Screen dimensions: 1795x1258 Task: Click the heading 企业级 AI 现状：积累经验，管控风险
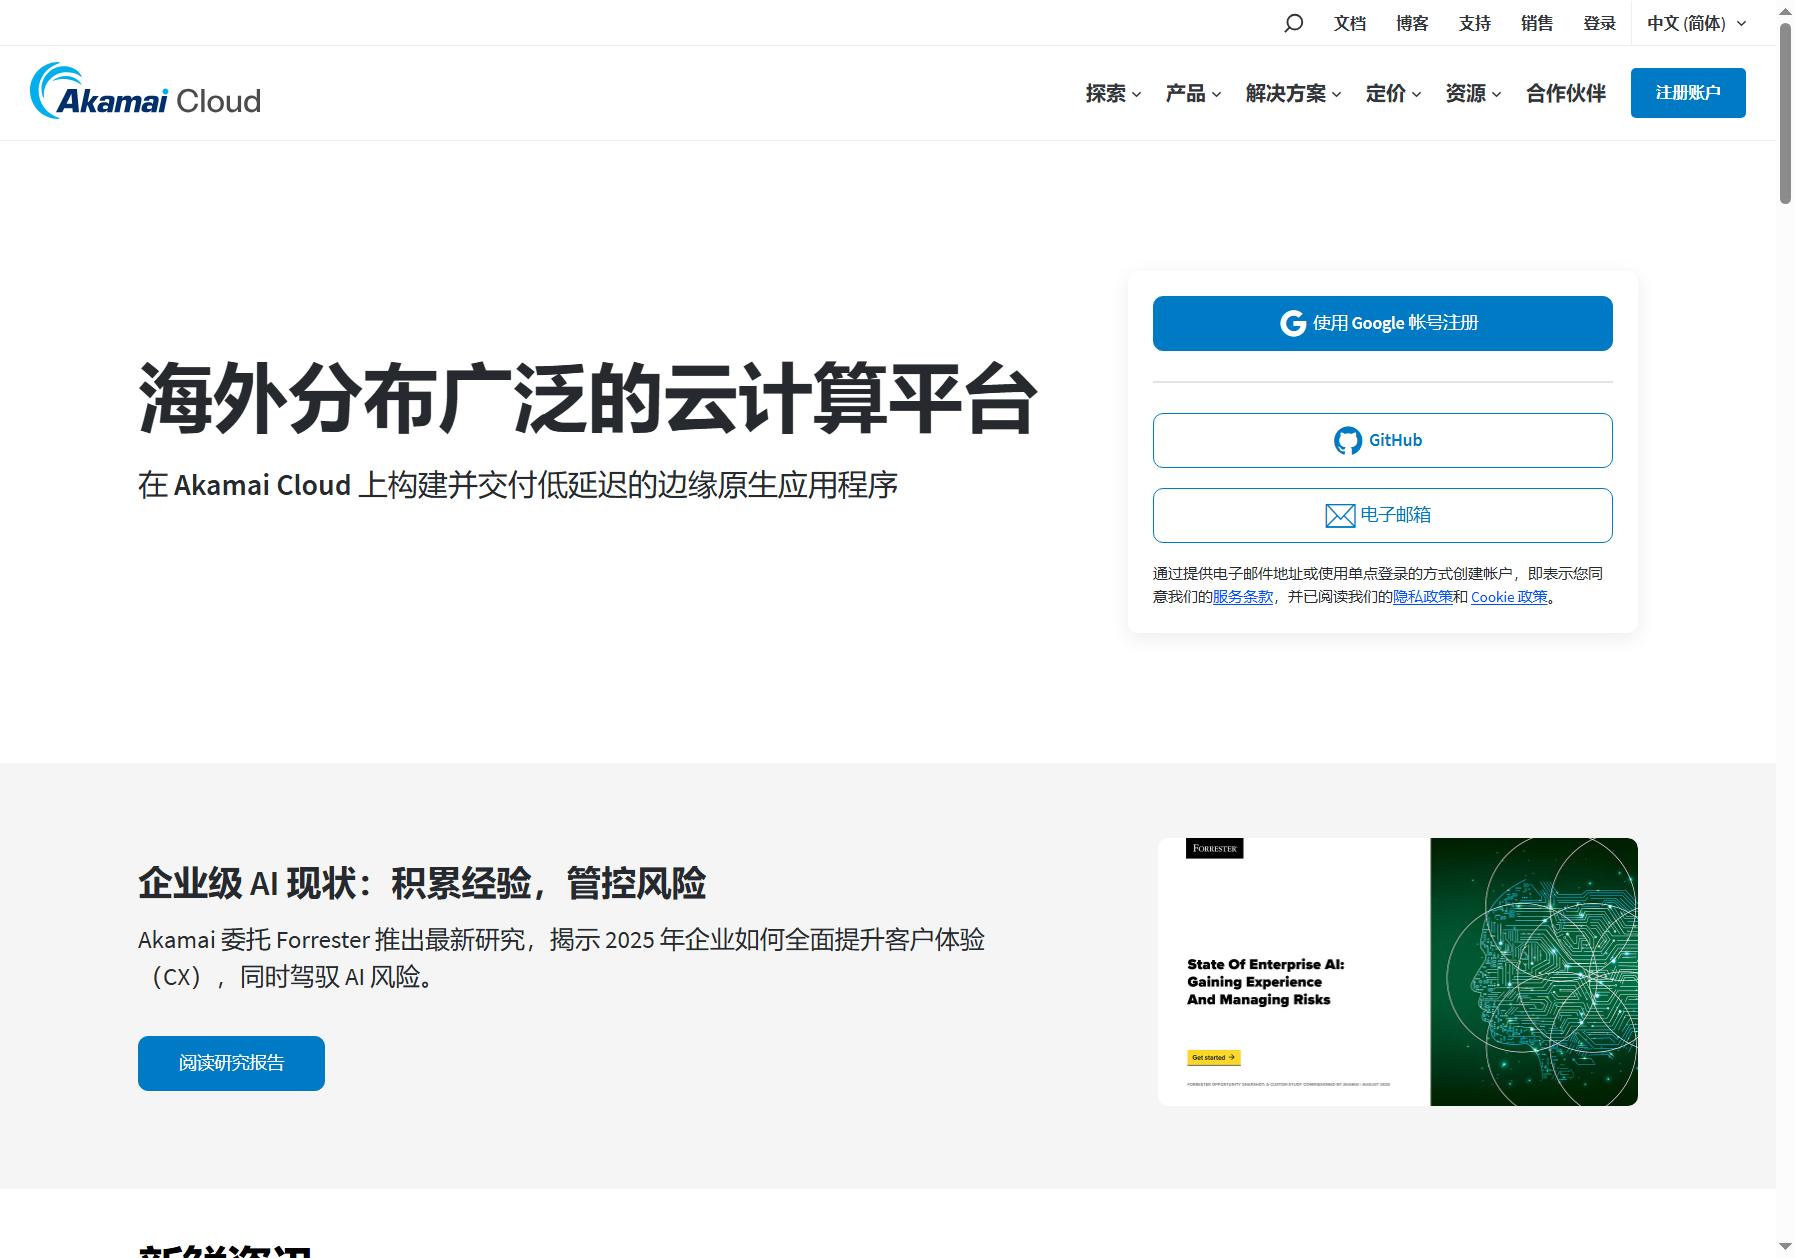tap(422, 884)
